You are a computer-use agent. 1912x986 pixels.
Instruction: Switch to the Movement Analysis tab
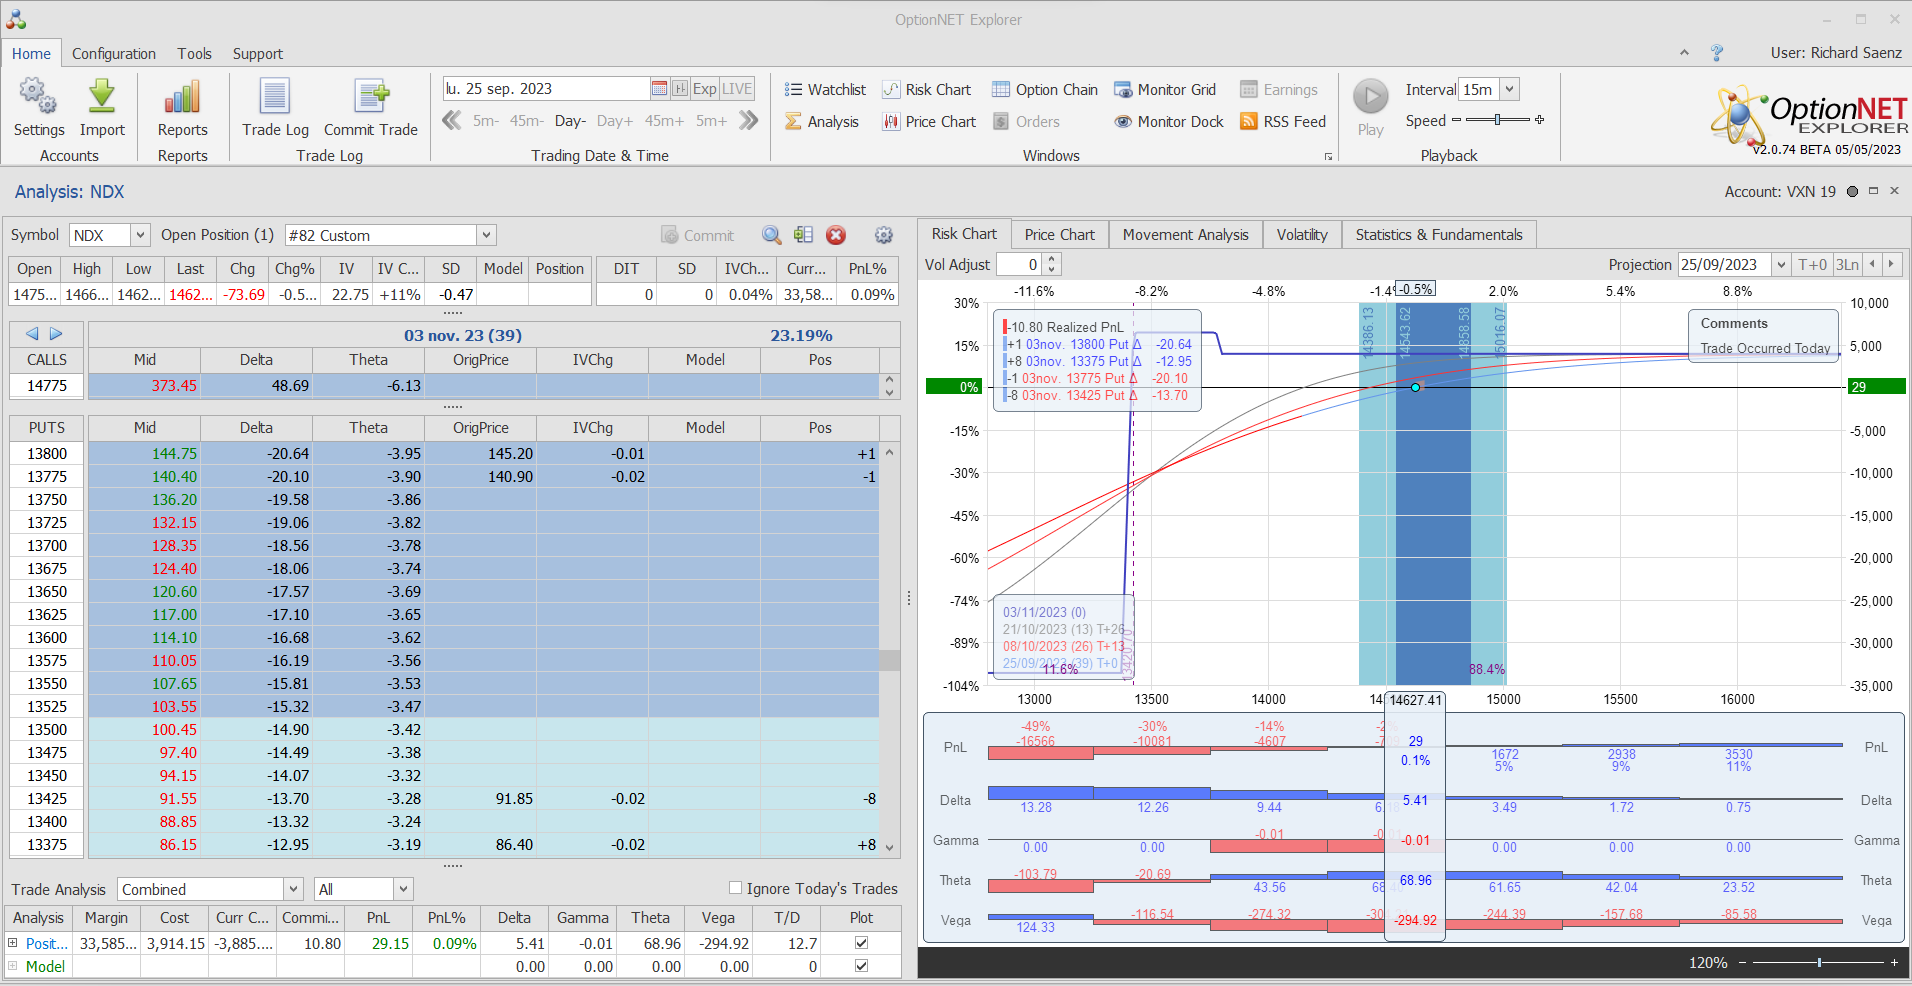pyautogui.click(x=1185, y=235)
